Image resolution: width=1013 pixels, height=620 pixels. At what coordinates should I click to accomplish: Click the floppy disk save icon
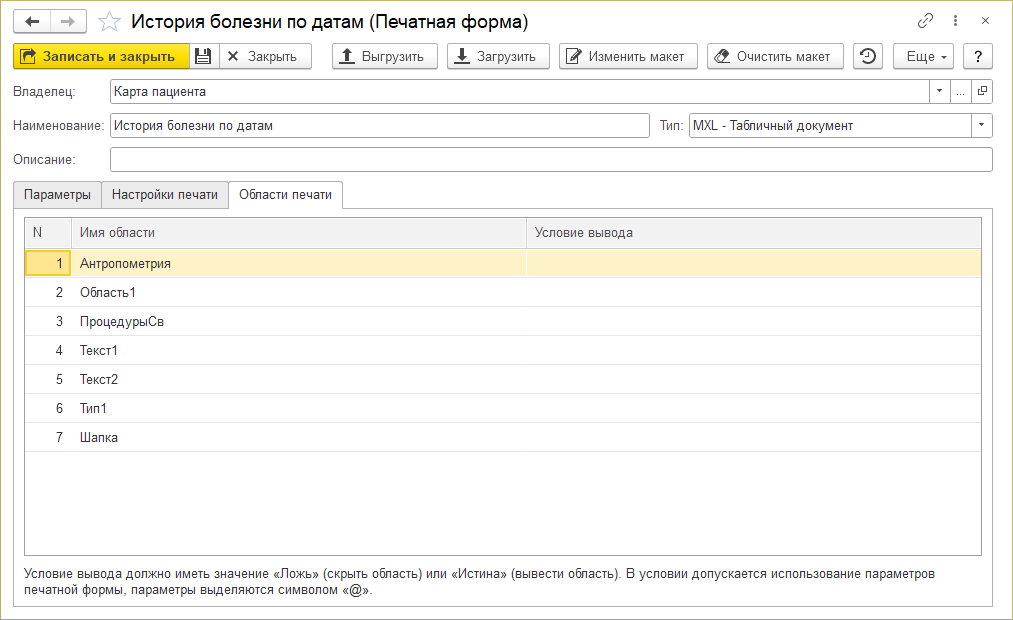point(203,57)
